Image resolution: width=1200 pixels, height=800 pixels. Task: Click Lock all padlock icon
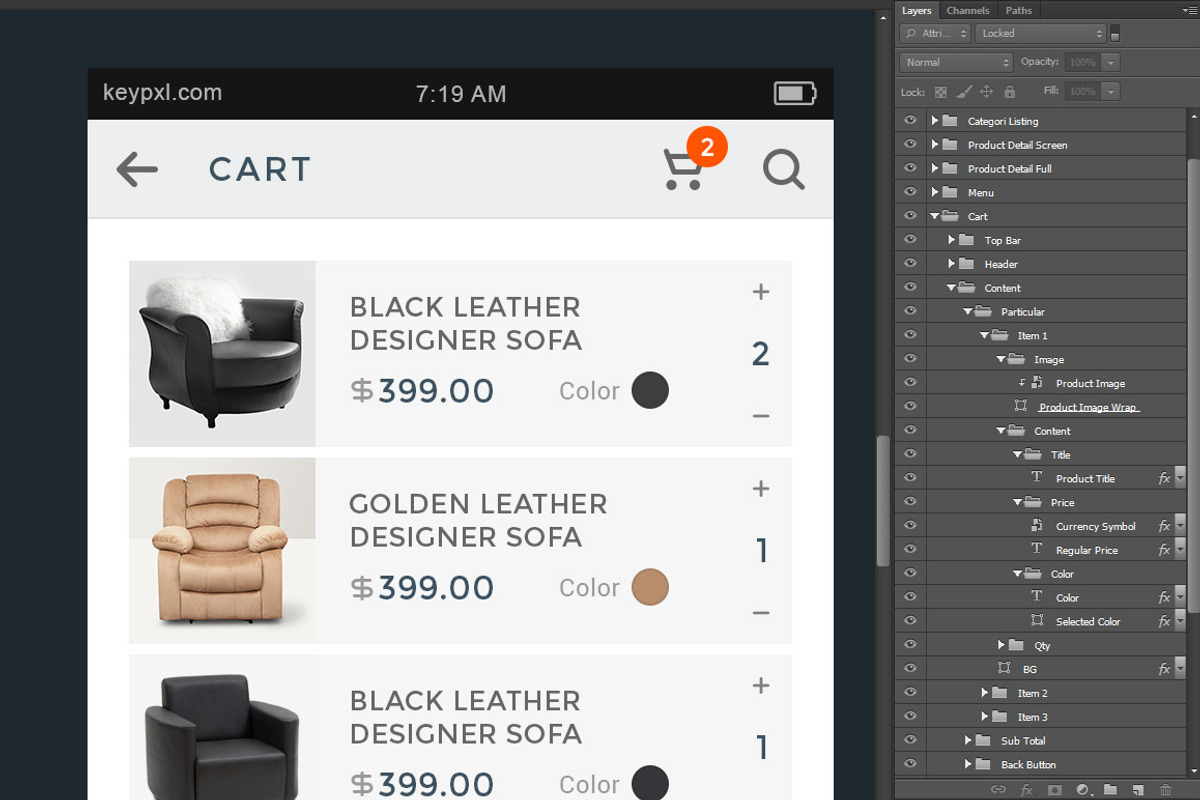[x=1009, y=92]
